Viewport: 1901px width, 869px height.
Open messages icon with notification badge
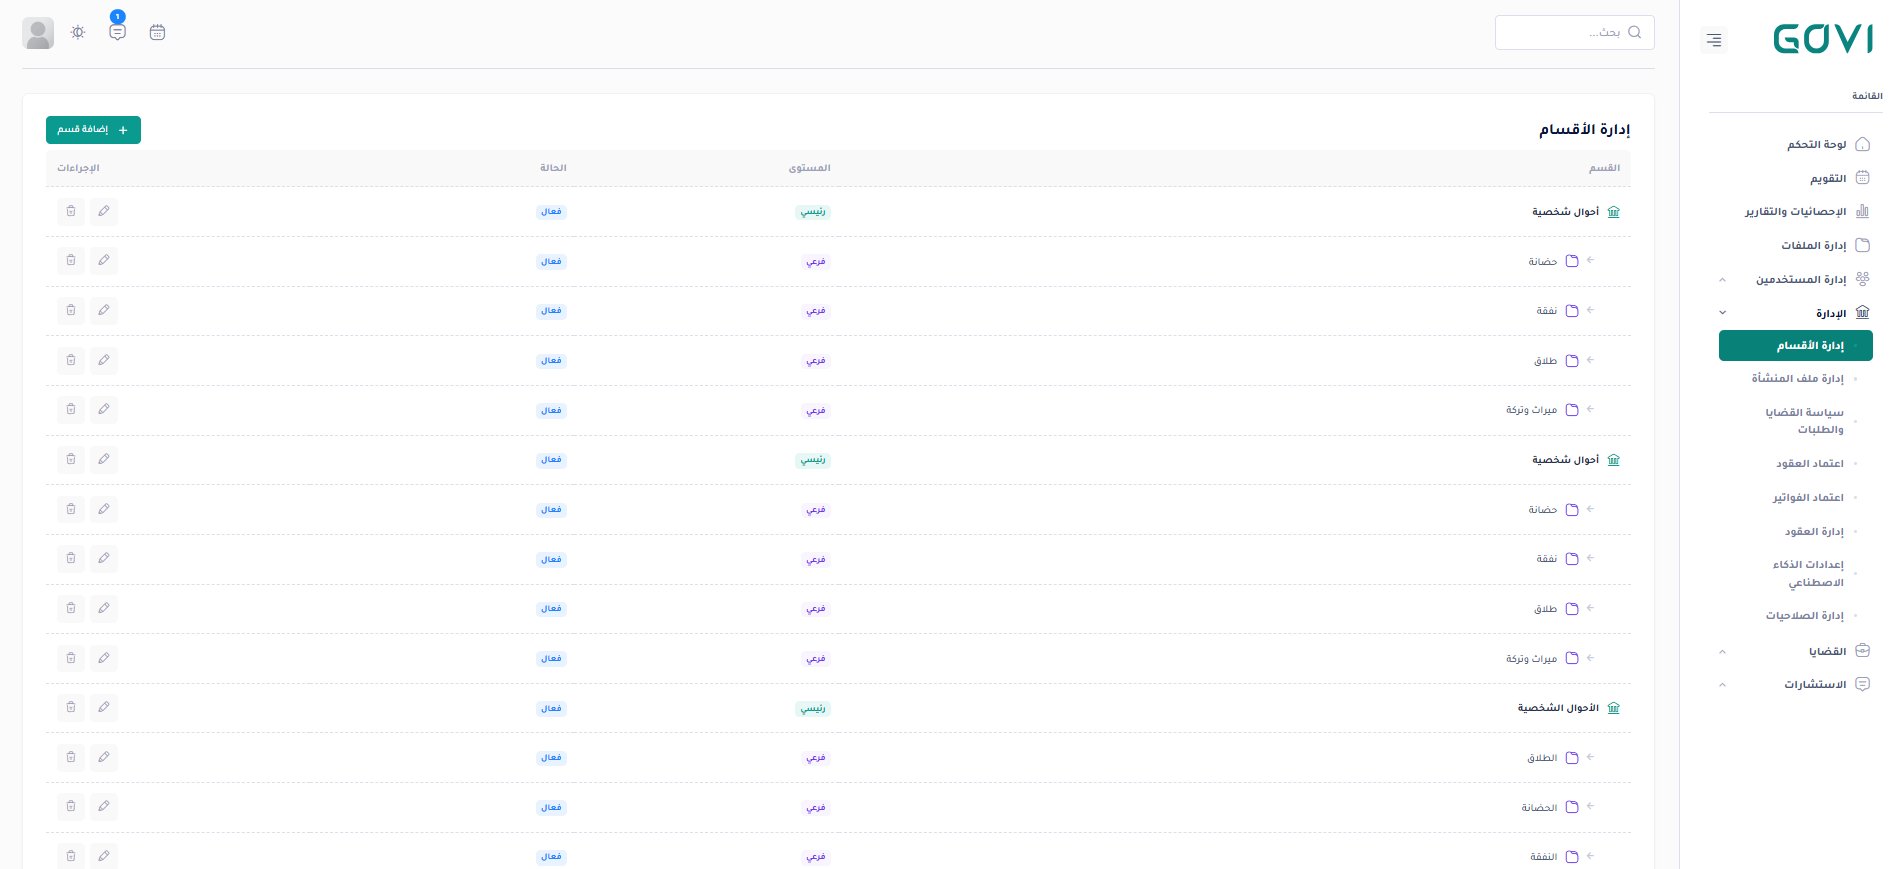[118, 32]
